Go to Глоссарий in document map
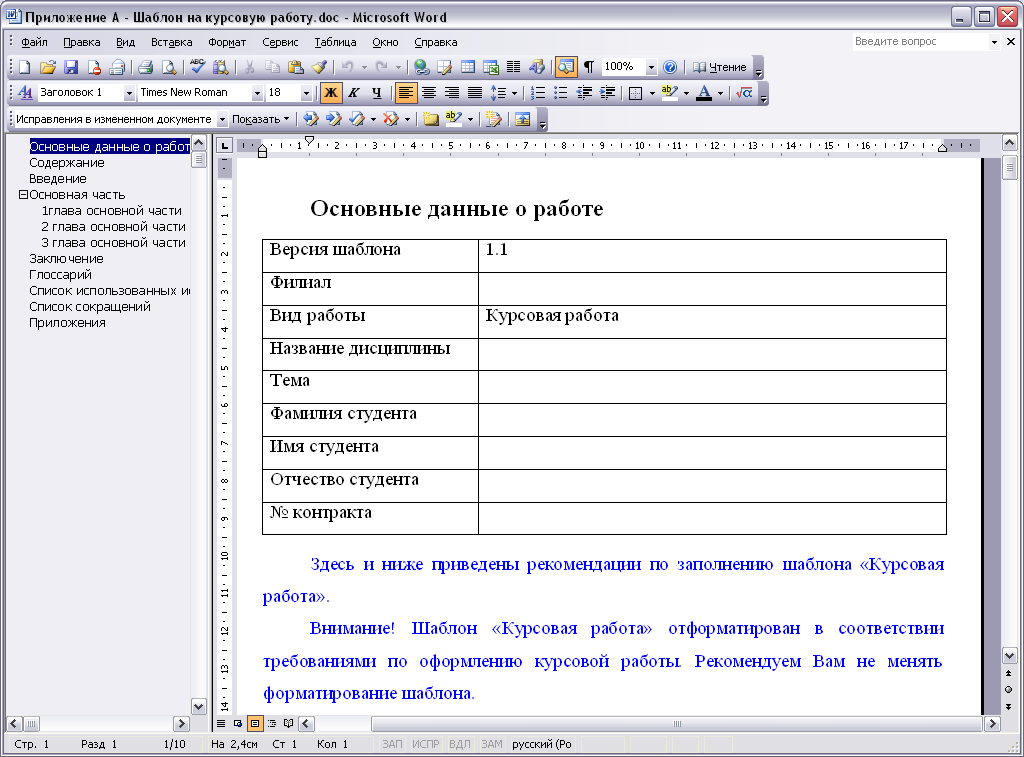The width and height of the screenshot is (1024, 757). pos(60,274)
